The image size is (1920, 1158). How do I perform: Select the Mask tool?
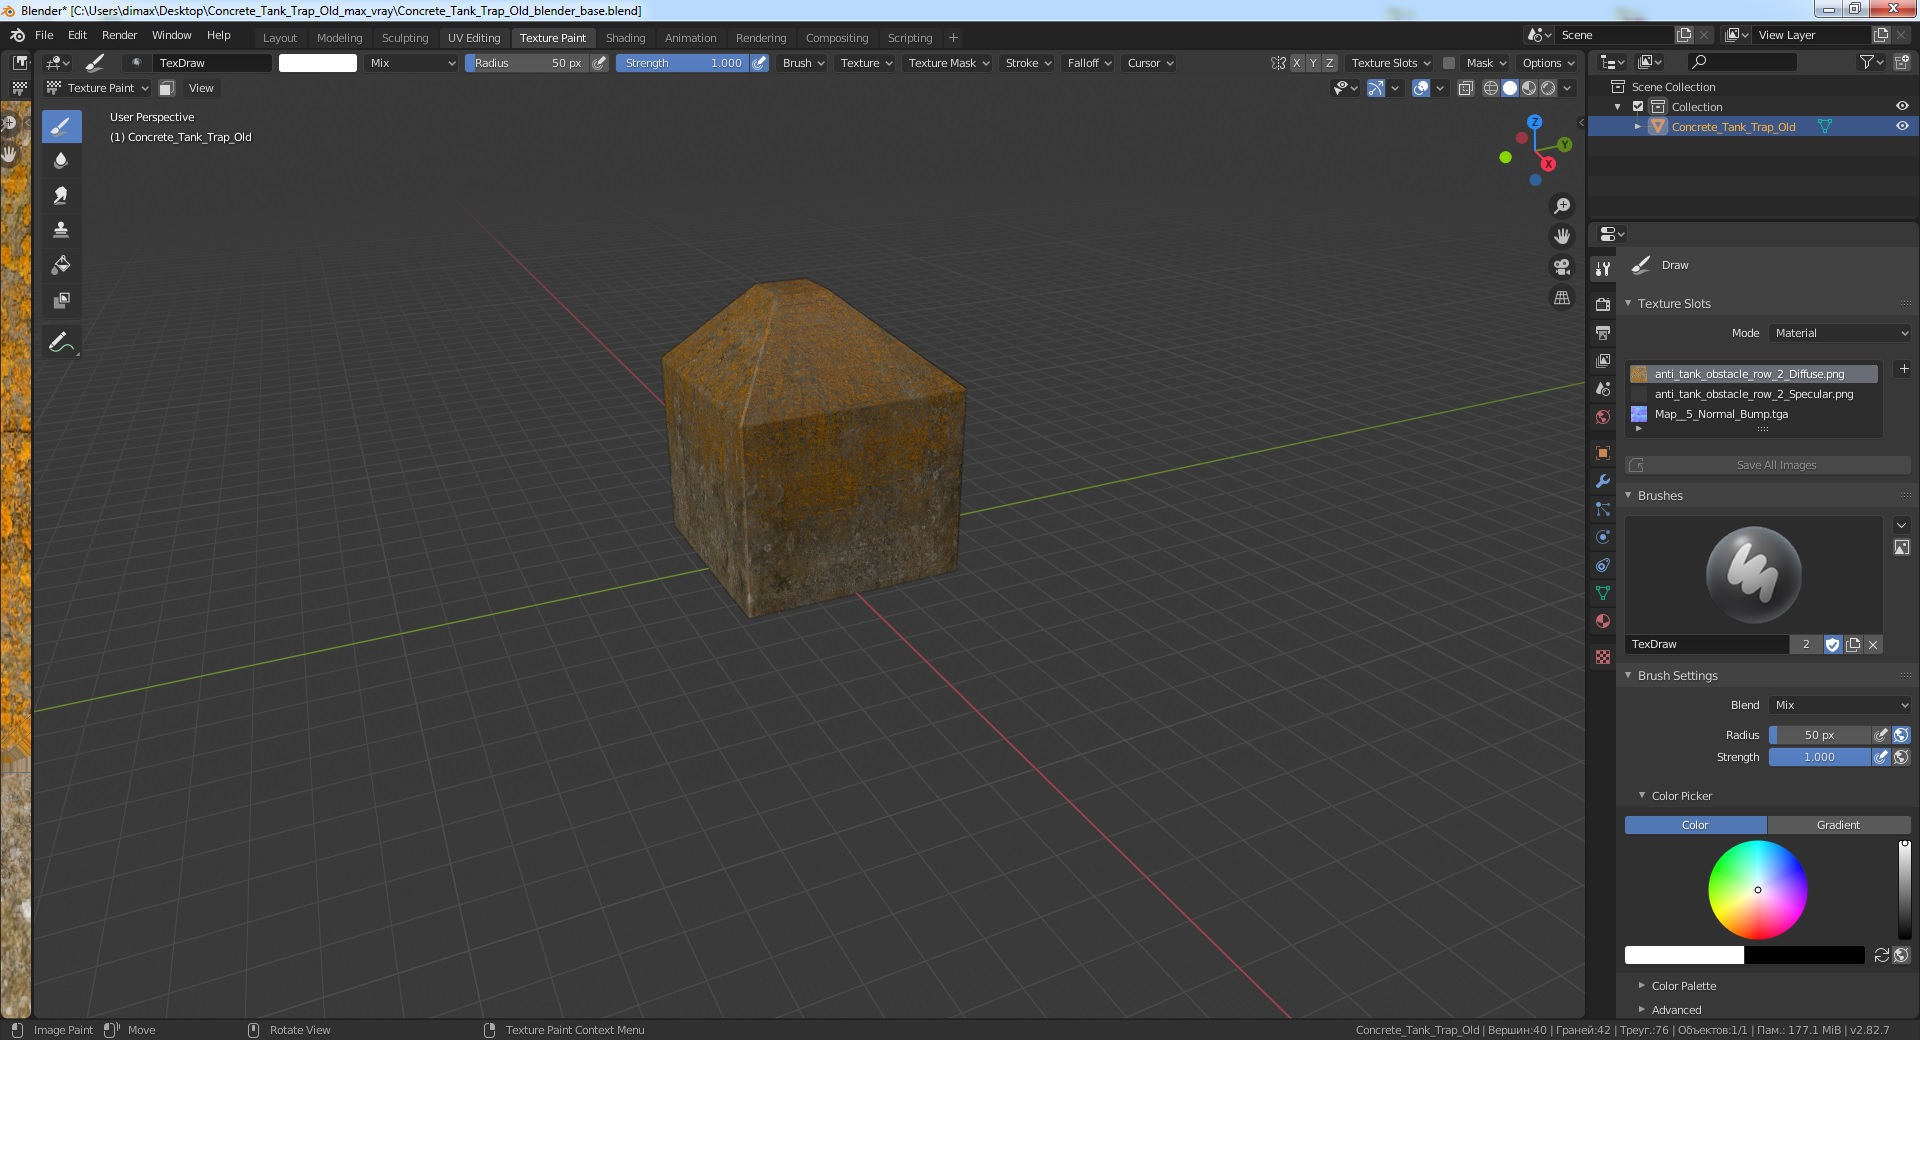[x=61, y=300]
